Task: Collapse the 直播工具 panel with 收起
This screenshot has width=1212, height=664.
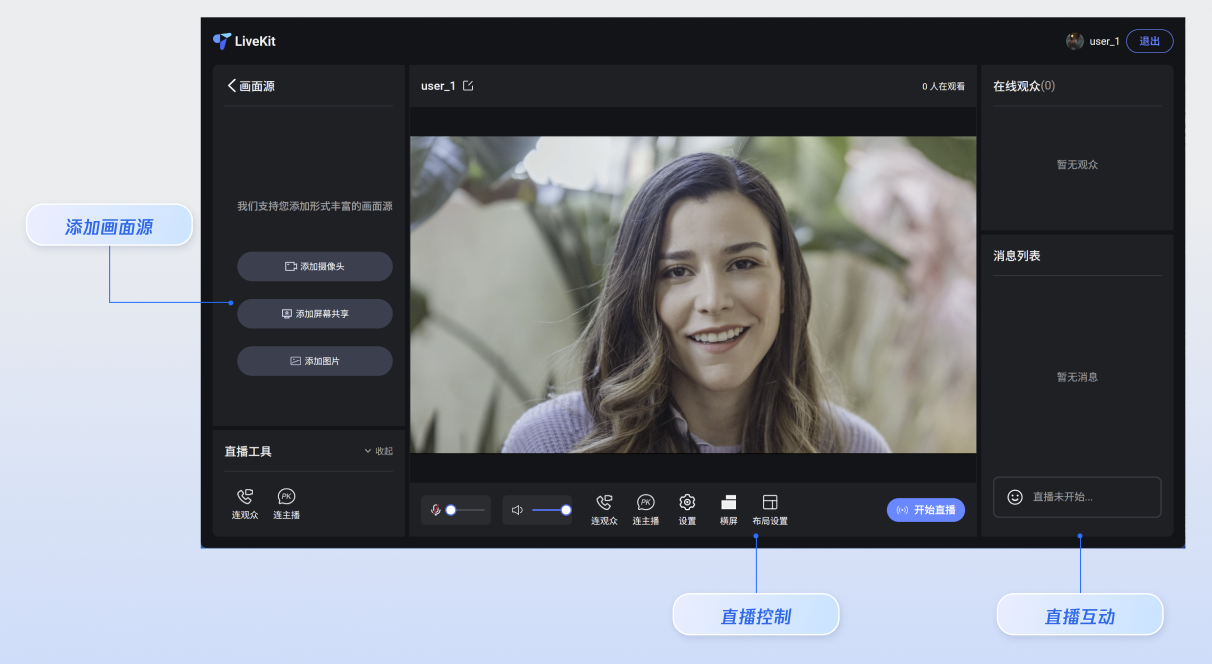Action: pos(378,451)
